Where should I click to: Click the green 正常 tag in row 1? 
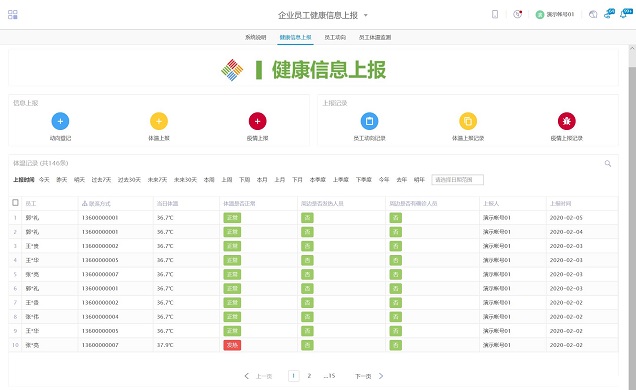point(232,218)
